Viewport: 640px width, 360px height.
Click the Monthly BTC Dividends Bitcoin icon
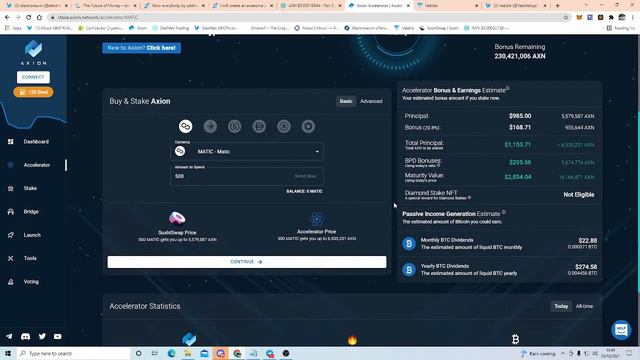click(x=409, y=244)
